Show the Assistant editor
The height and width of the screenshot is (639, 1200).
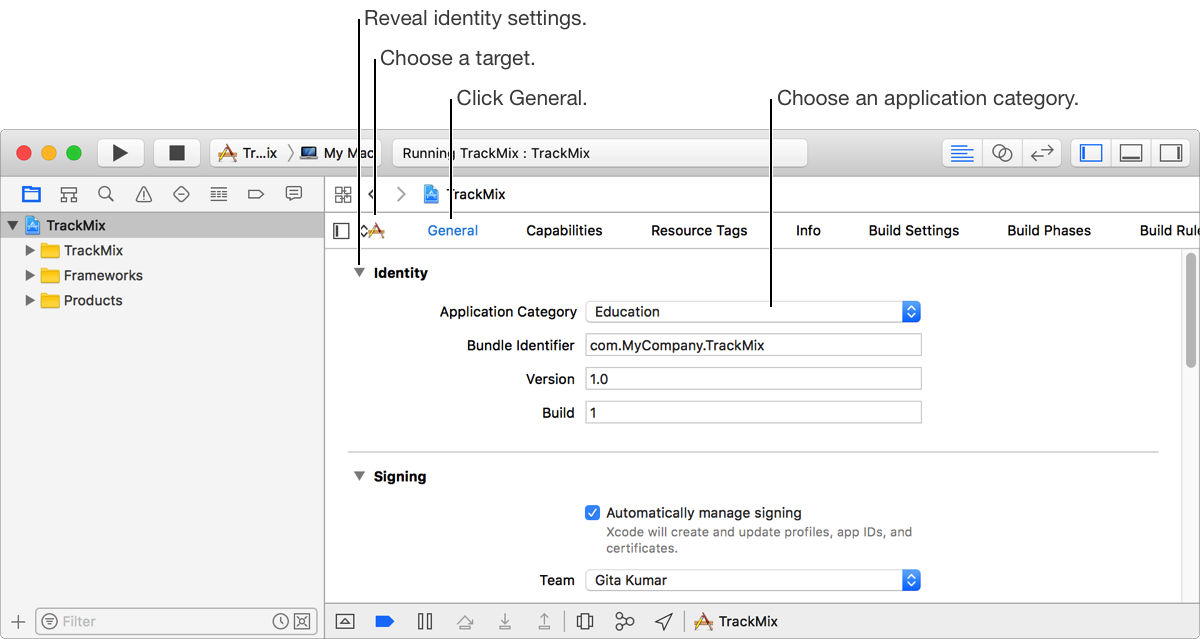coord(1002,153)
